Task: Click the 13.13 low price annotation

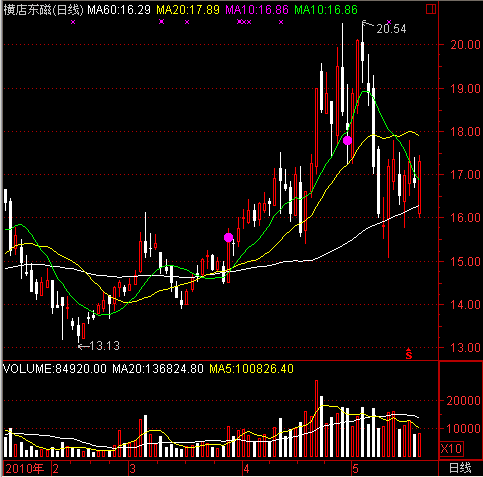Action: [x=104, y=346]
